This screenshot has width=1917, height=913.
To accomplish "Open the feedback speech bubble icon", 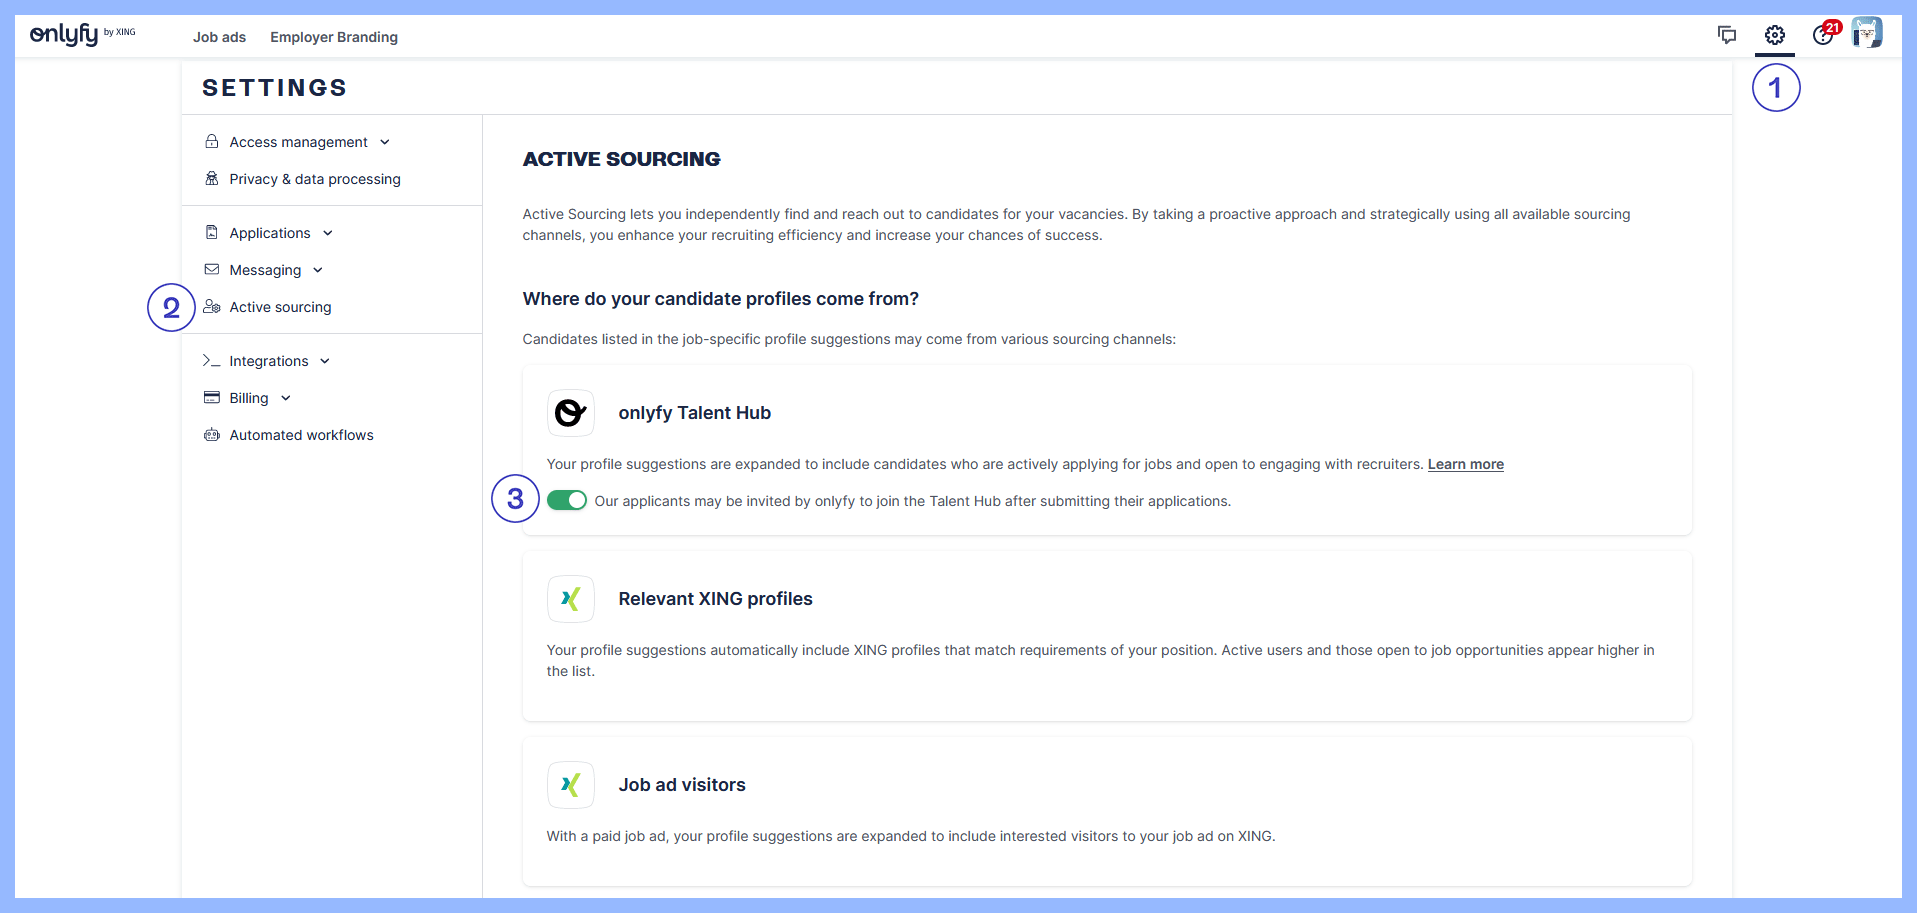I will [1727, 34].
